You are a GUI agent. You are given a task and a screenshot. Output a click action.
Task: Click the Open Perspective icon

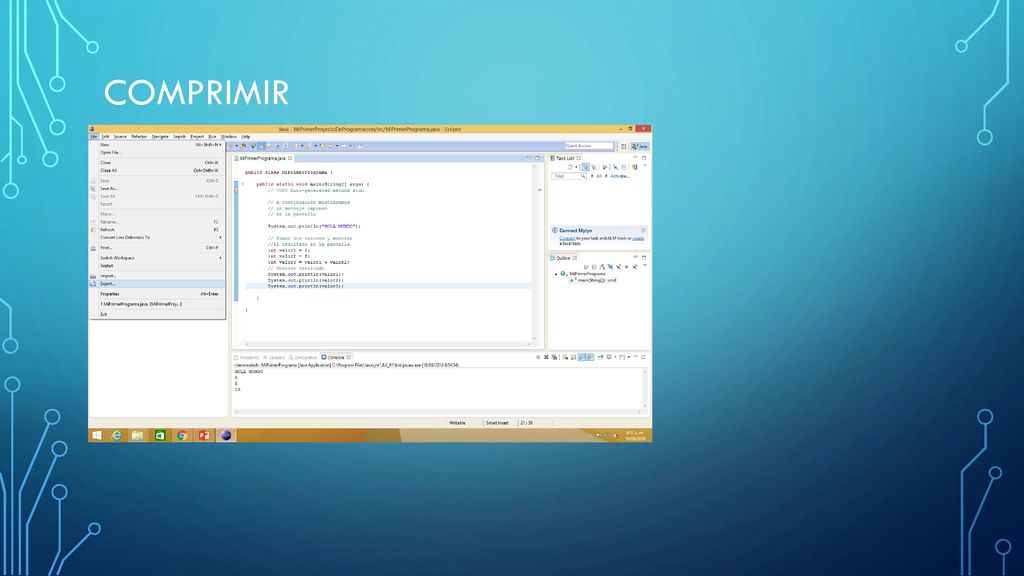(x=624, y=146)
